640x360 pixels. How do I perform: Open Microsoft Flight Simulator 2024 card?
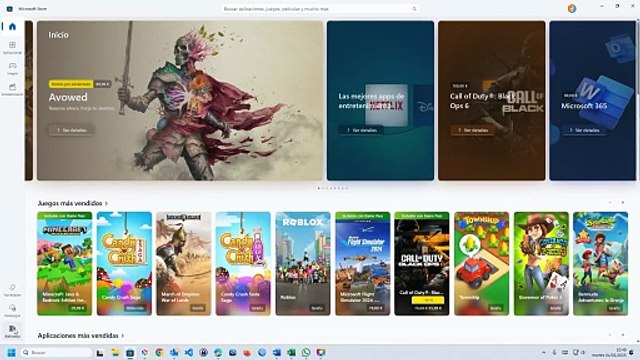362,263
